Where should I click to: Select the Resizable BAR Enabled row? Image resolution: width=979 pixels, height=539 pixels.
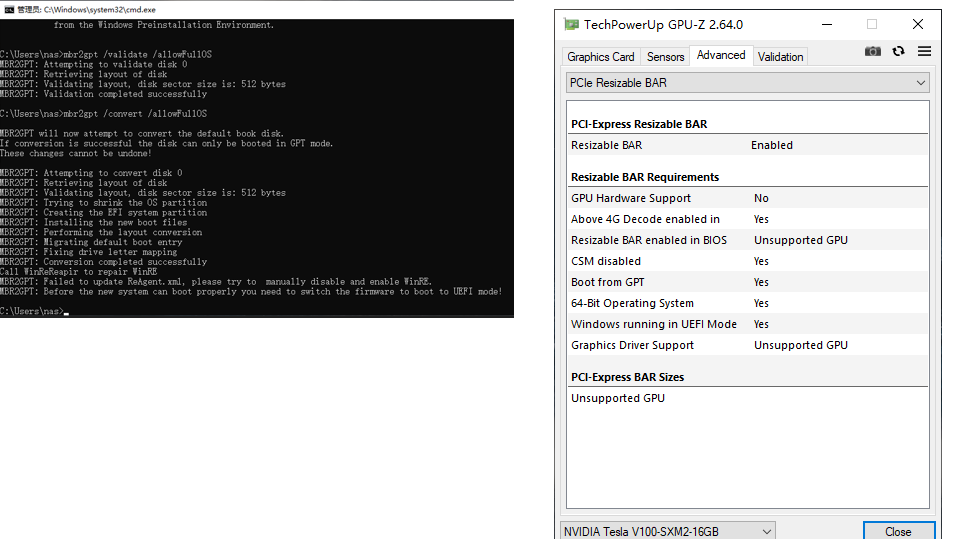[747, 145]
